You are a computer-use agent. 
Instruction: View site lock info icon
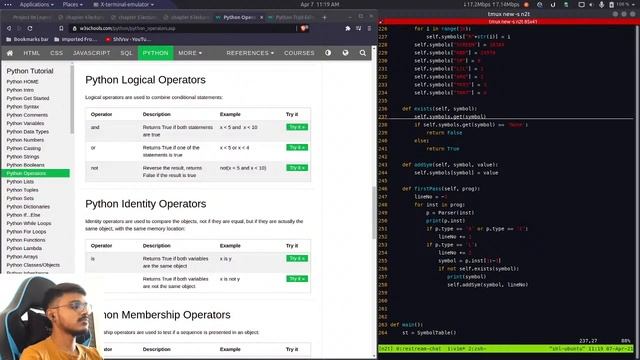[x=74, y=29]
